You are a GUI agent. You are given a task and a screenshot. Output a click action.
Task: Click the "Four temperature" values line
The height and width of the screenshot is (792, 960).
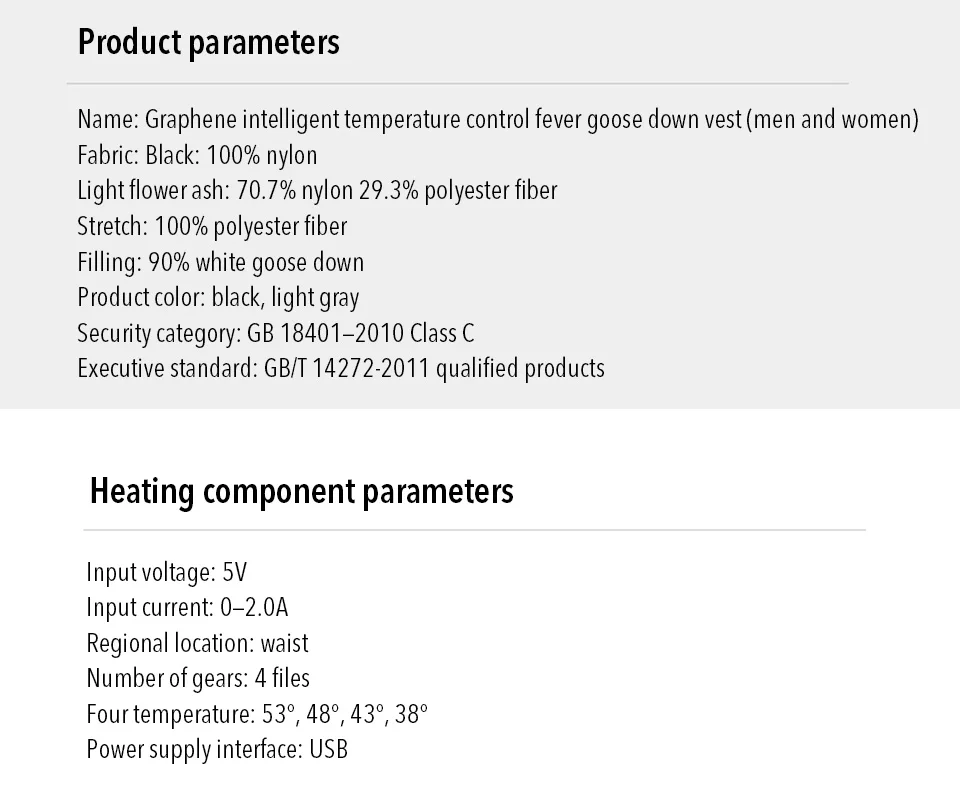tap(257, 714)
